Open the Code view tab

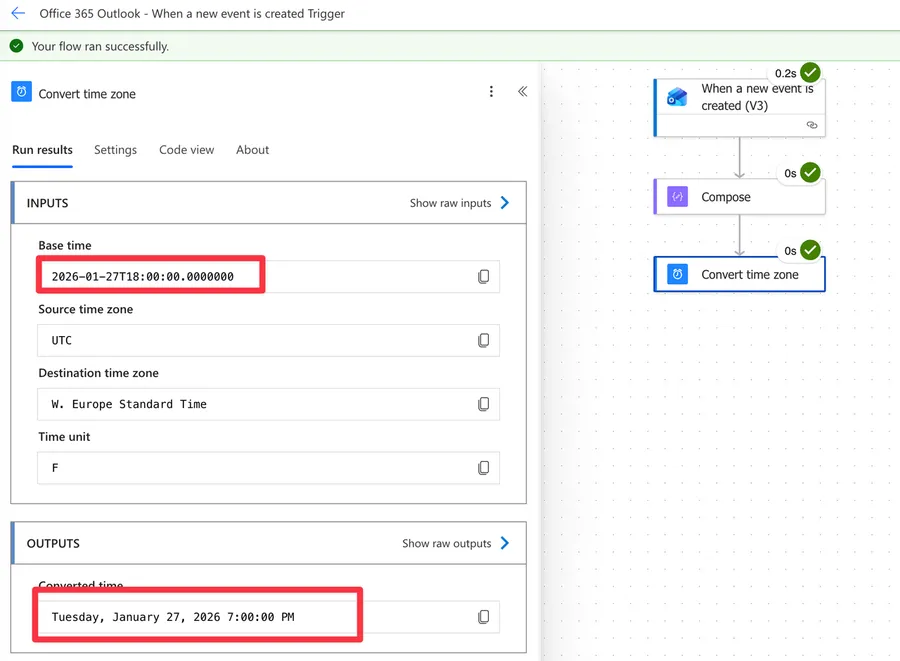pos(186,150)
